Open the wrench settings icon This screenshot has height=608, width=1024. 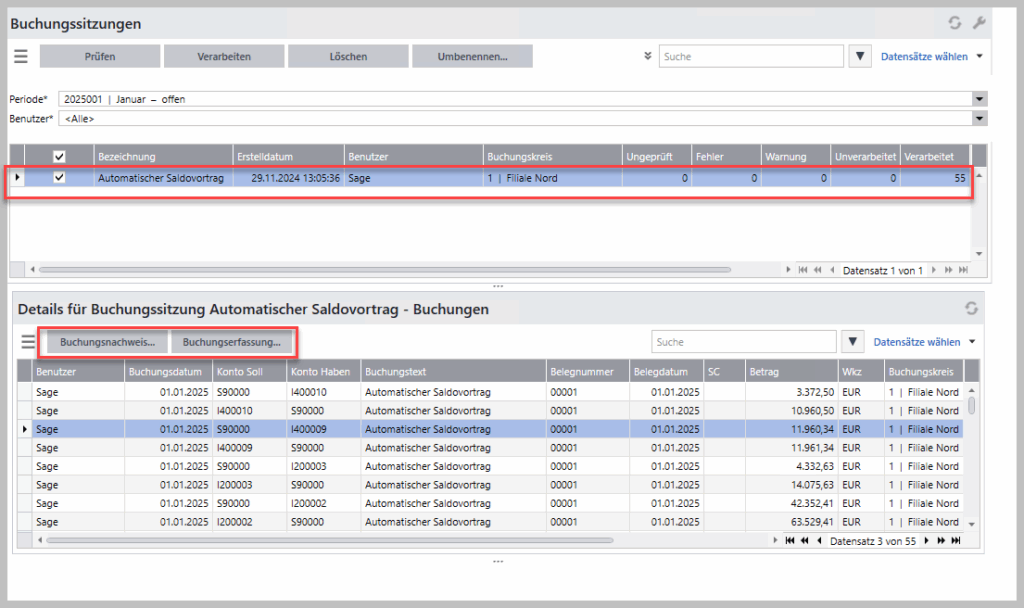pyautogui.click(x=978, y=23)
